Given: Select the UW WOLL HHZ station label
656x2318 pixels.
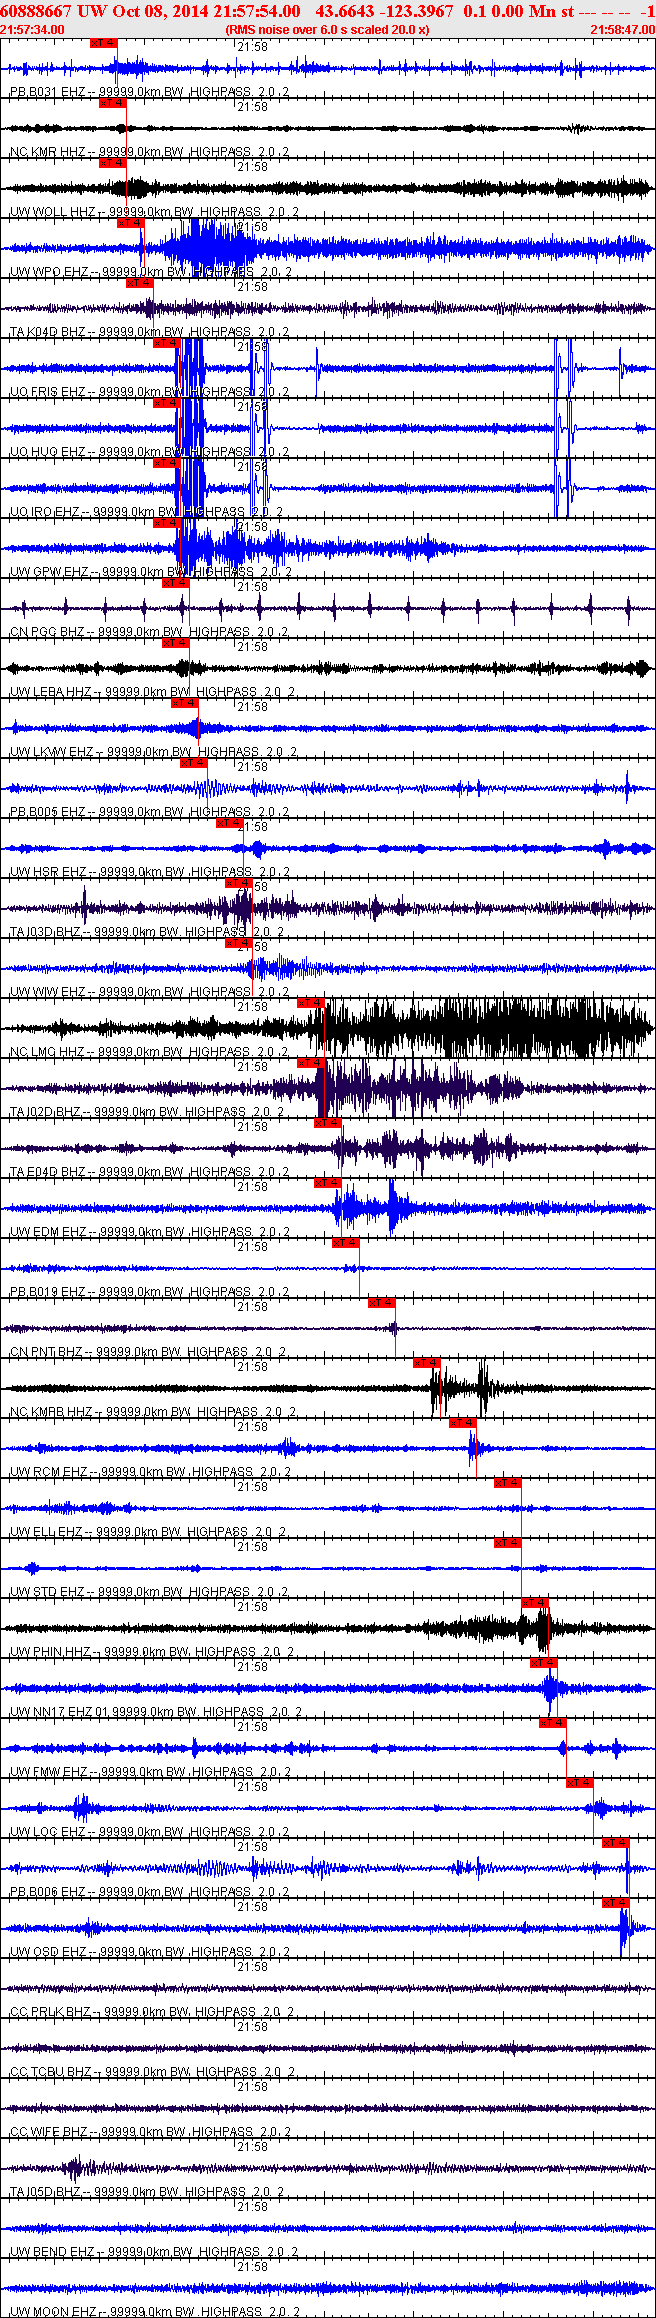Looking at the screenshot, I should 154,212.
